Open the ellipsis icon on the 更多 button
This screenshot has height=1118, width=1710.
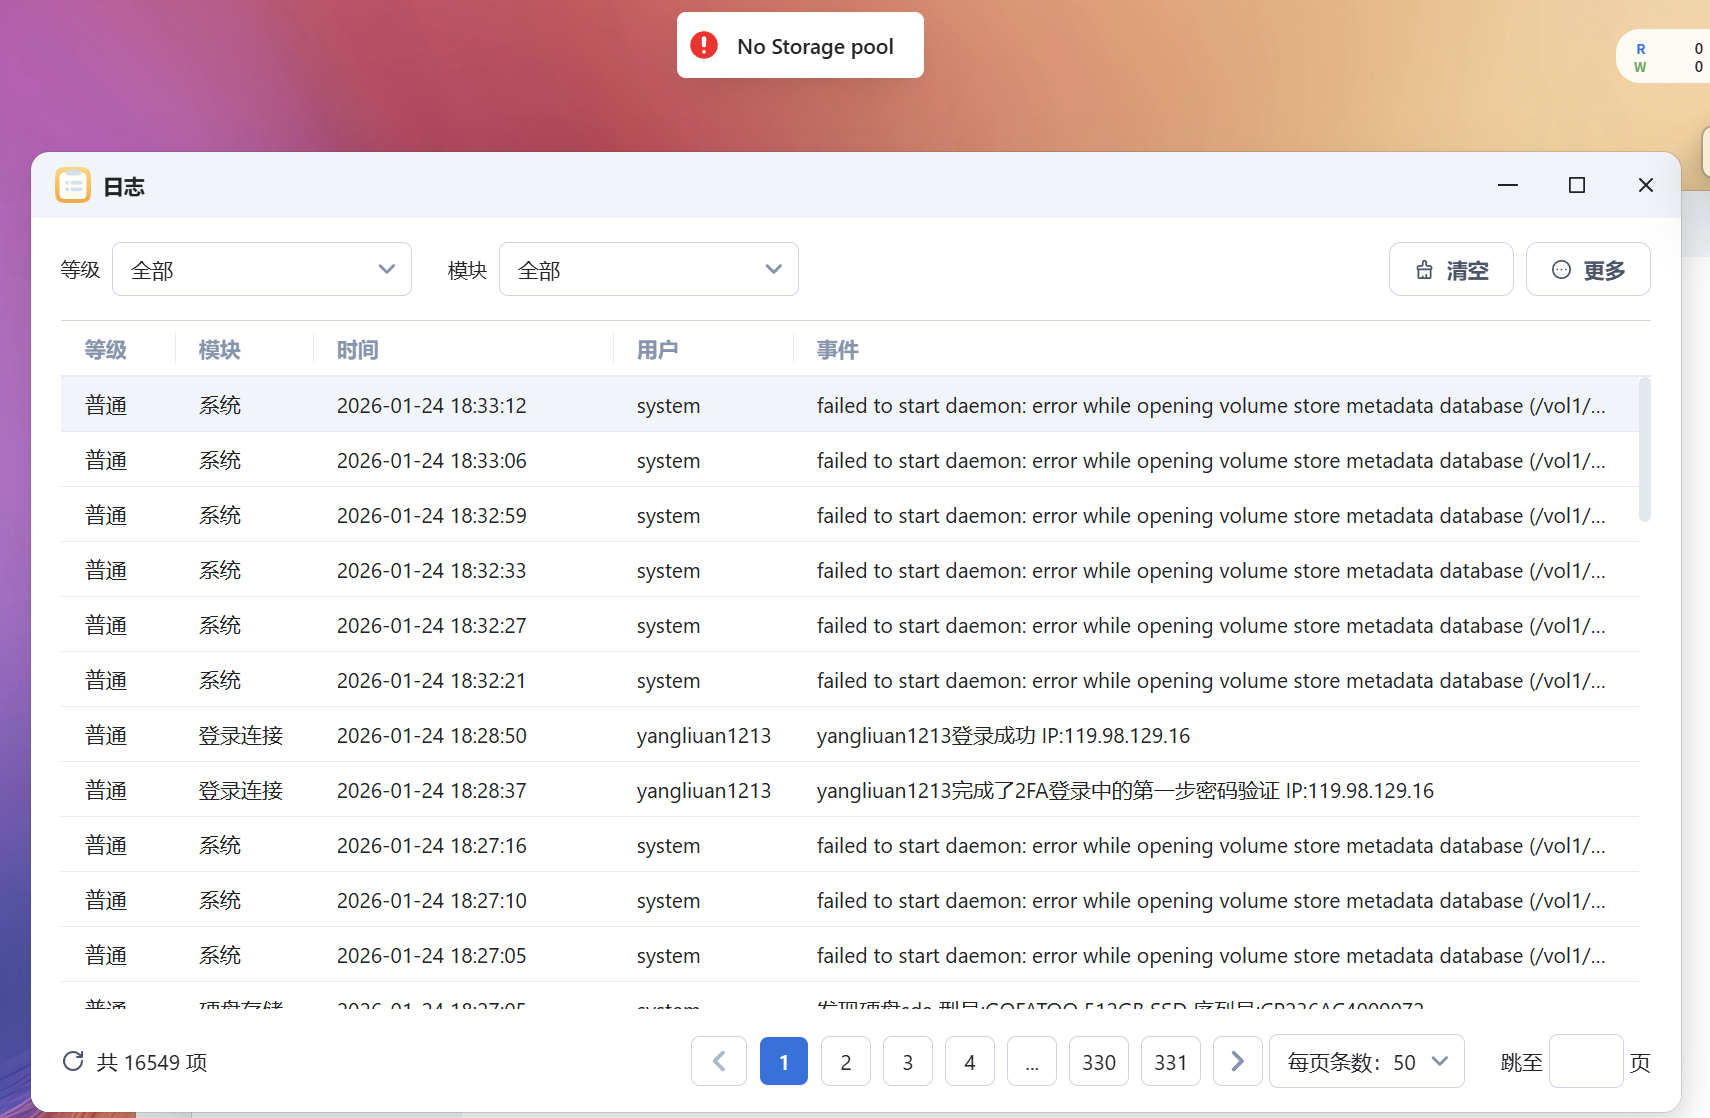coord(1561,269)
